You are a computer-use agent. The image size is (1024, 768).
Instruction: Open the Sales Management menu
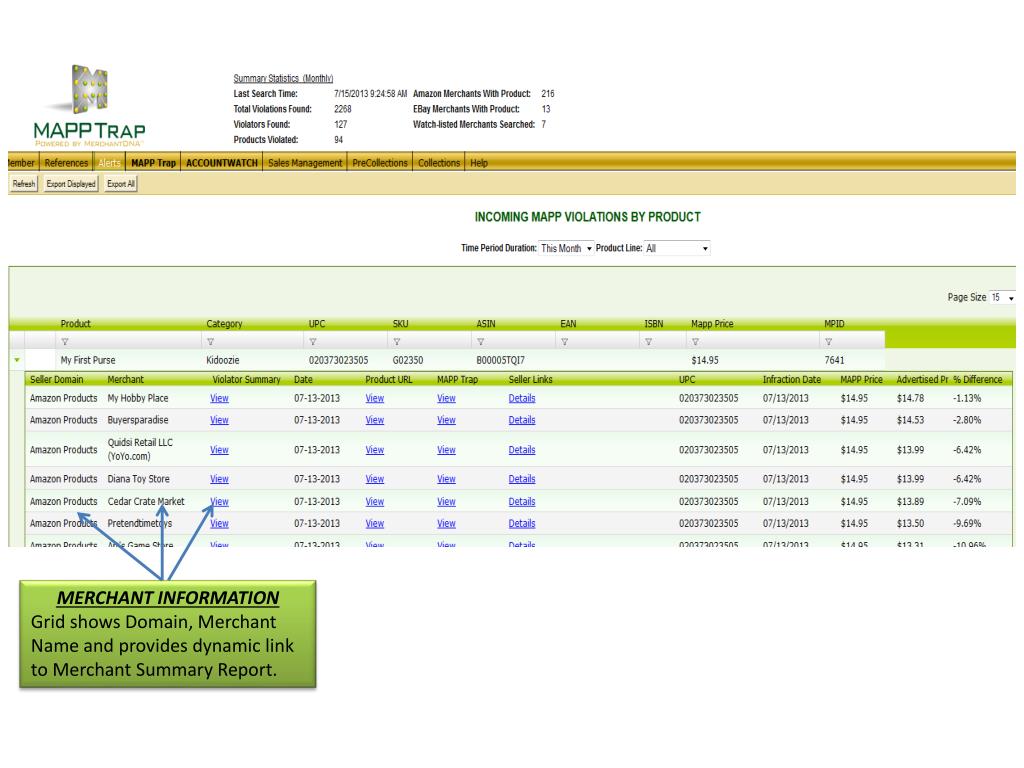point(305,163)
